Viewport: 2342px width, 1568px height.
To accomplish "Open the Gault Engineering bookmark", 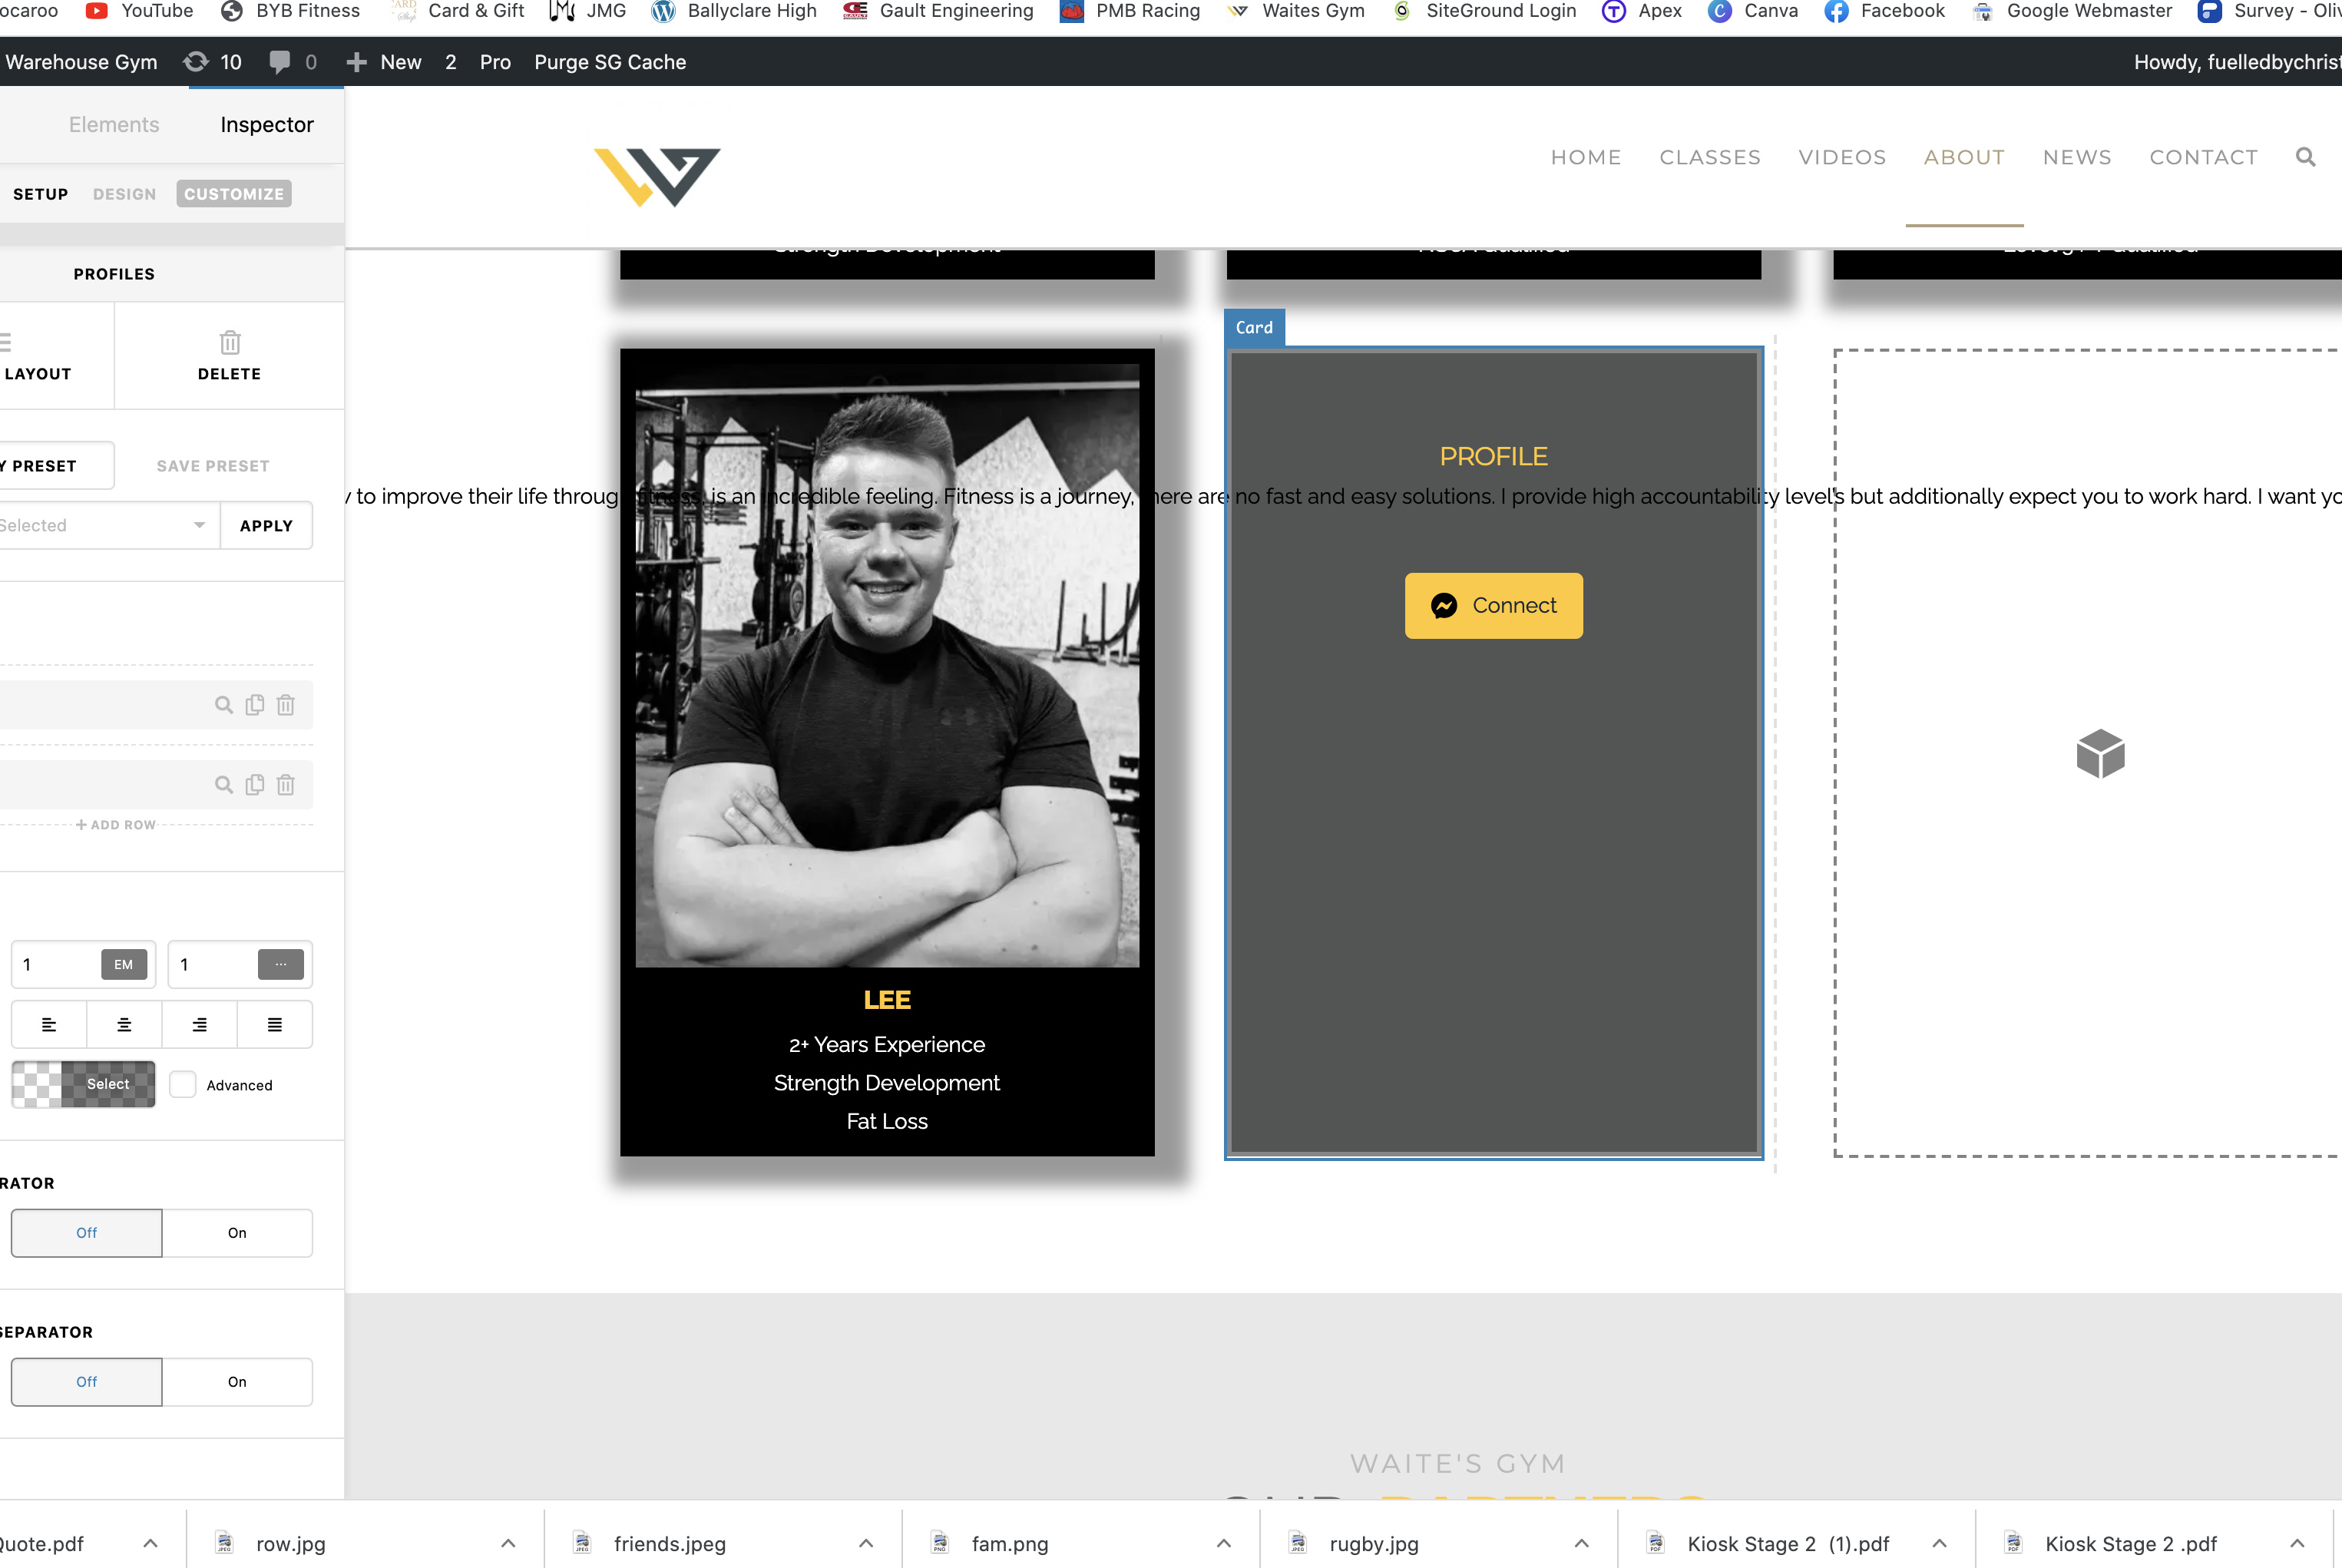I will (x=938, y=11).
